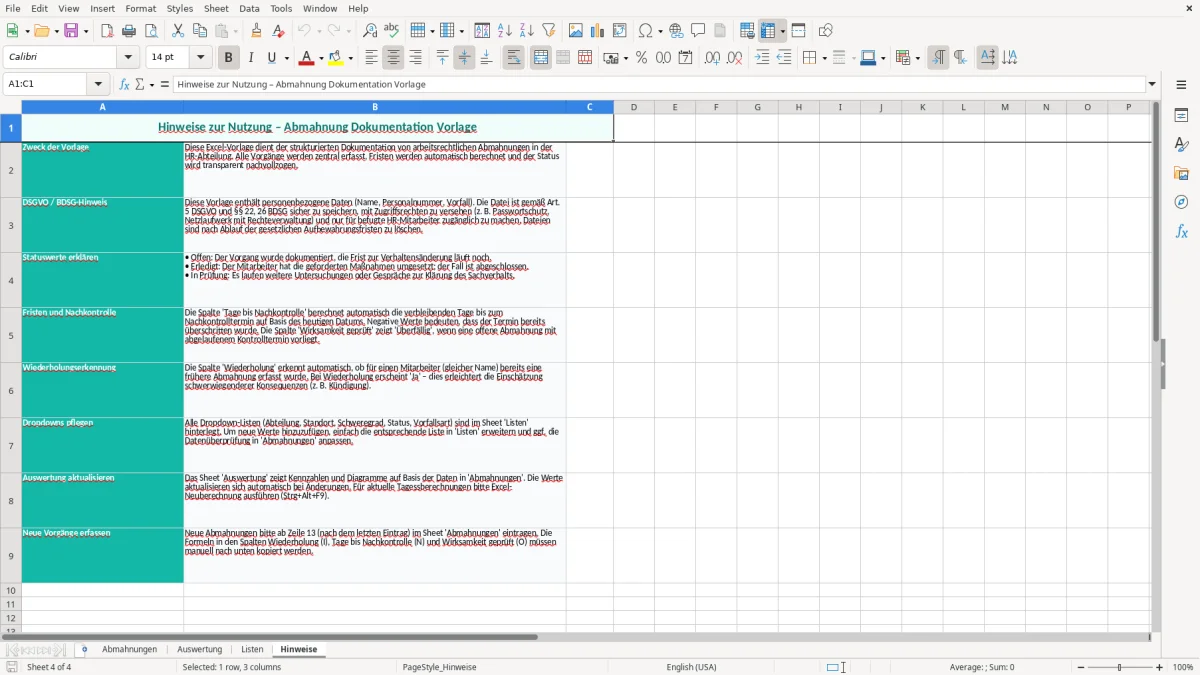Insert a hyperlink
This screenshot has width=1200, height=675.
[x=676, y=31]
